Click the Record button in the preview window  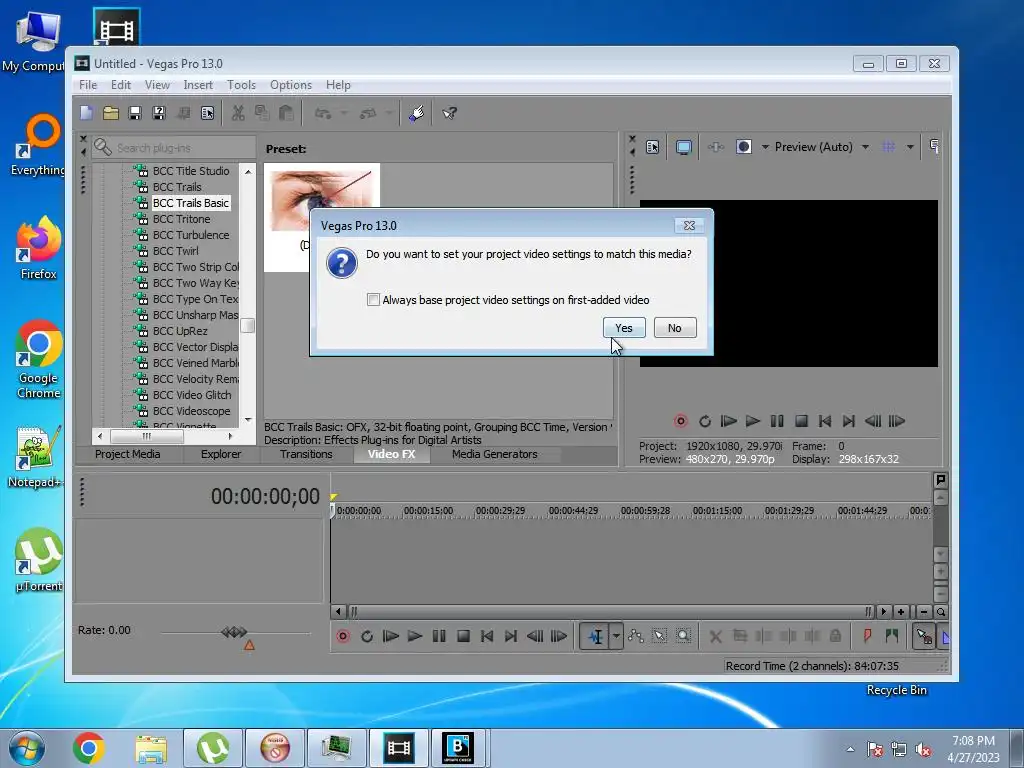click(680, 421)
